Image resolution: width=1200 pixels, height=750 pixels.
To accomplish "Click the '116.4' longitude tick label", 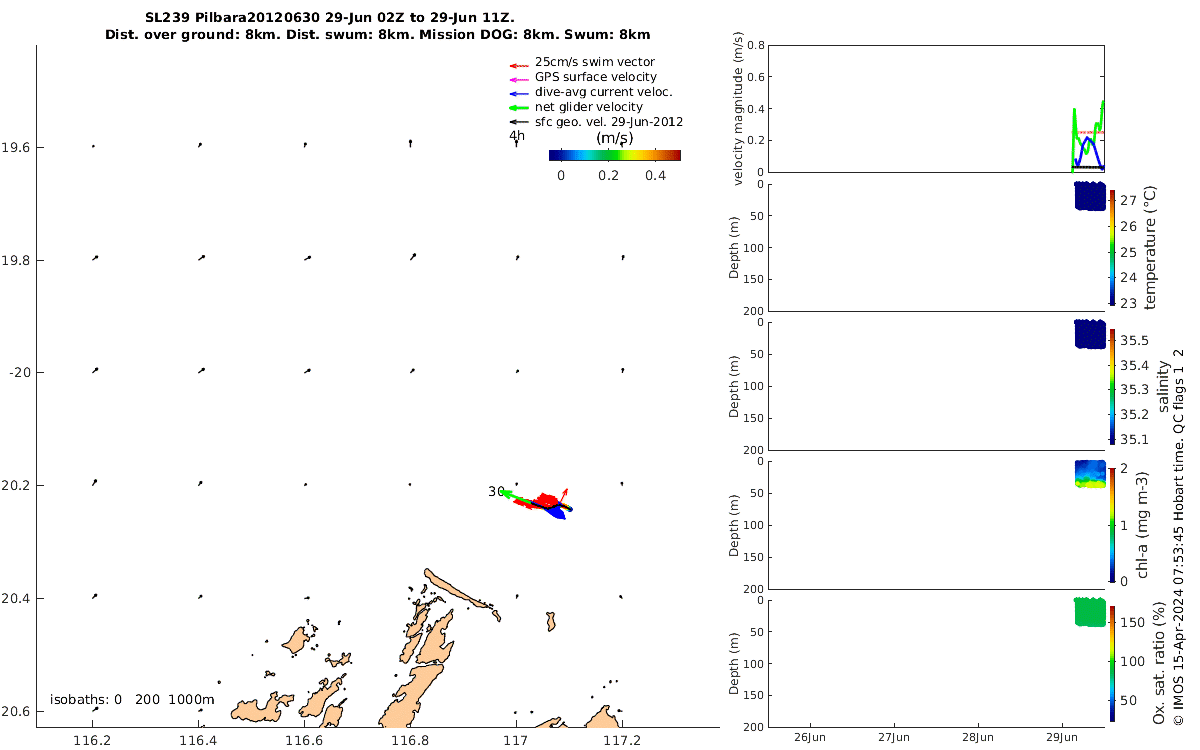I will [x=198, y=741].
